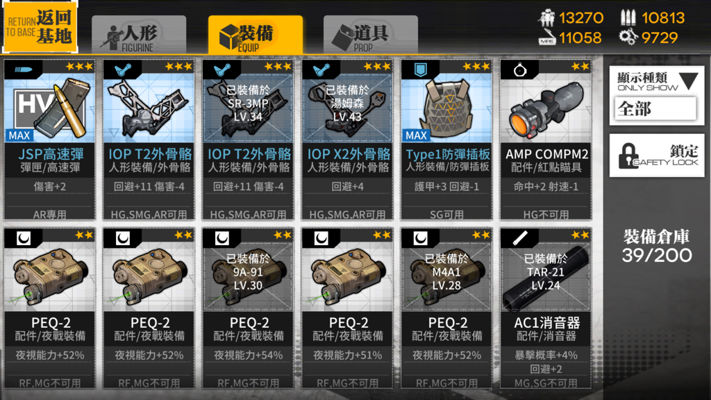Open the 裝備 Equip tab

pyautogui.click(x=255, y=35)
